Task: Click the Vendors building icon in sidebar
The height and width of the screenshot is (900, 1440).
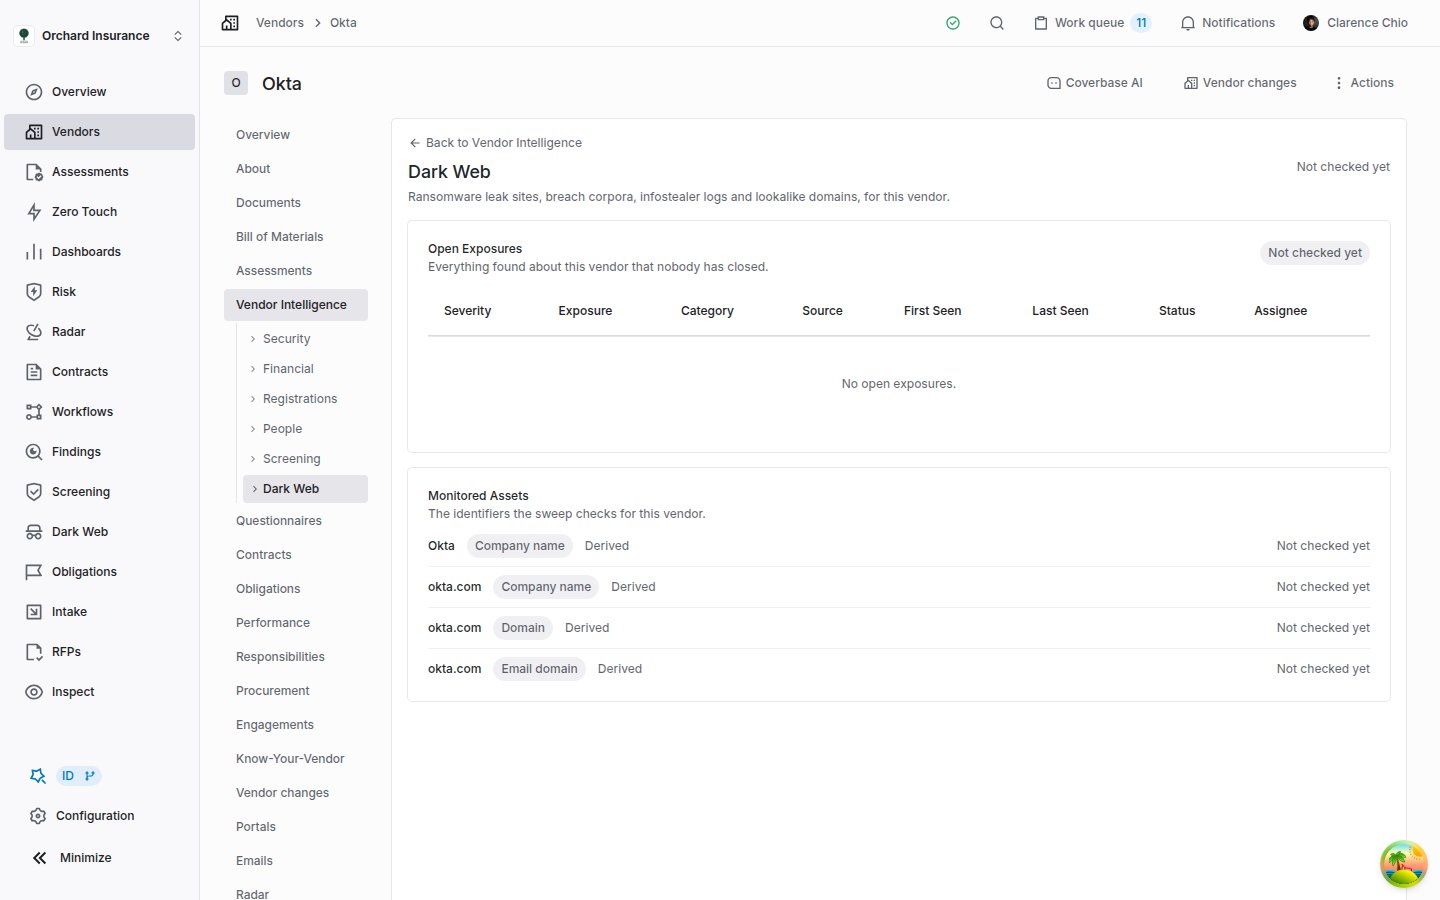Action: 34,132
